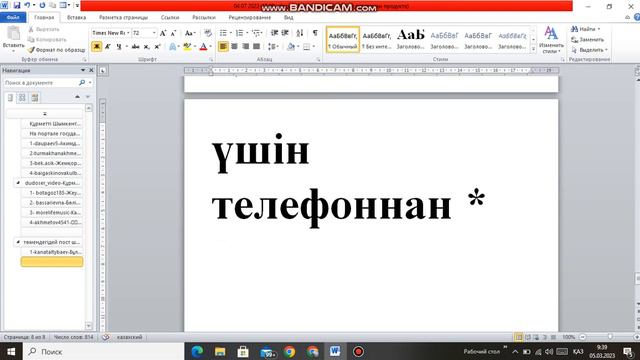Open highlight color dropdown arrow
Image resolution: width=640 pixels, height=360 pixels.
coord(195,47)
